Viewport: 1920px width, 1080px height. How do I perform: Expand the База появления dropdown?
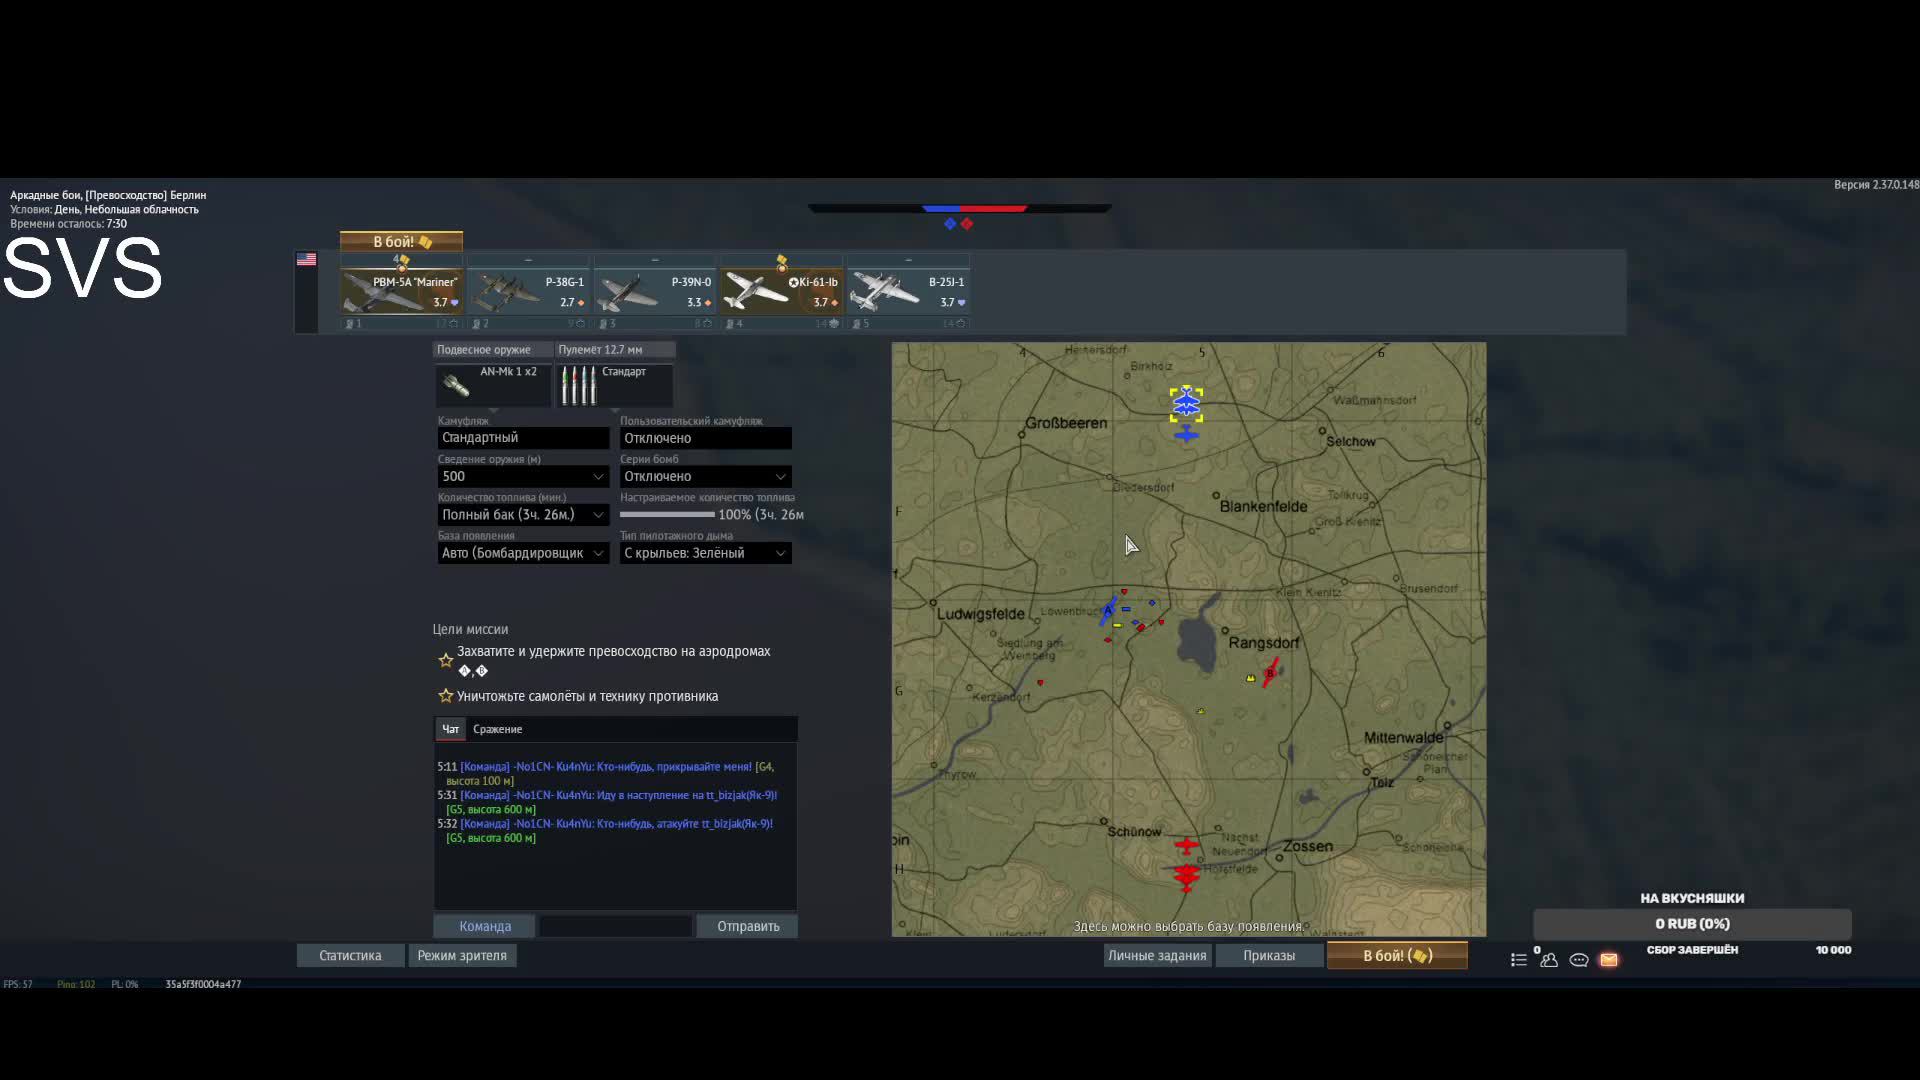click(523, 553)
